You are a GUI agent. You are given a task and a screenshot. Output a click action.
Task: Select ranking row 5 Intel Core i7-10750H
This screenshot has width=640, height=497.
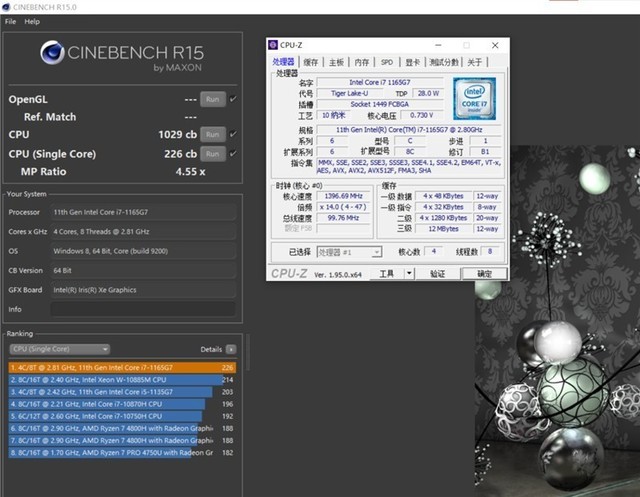click(x=122, y=416)
